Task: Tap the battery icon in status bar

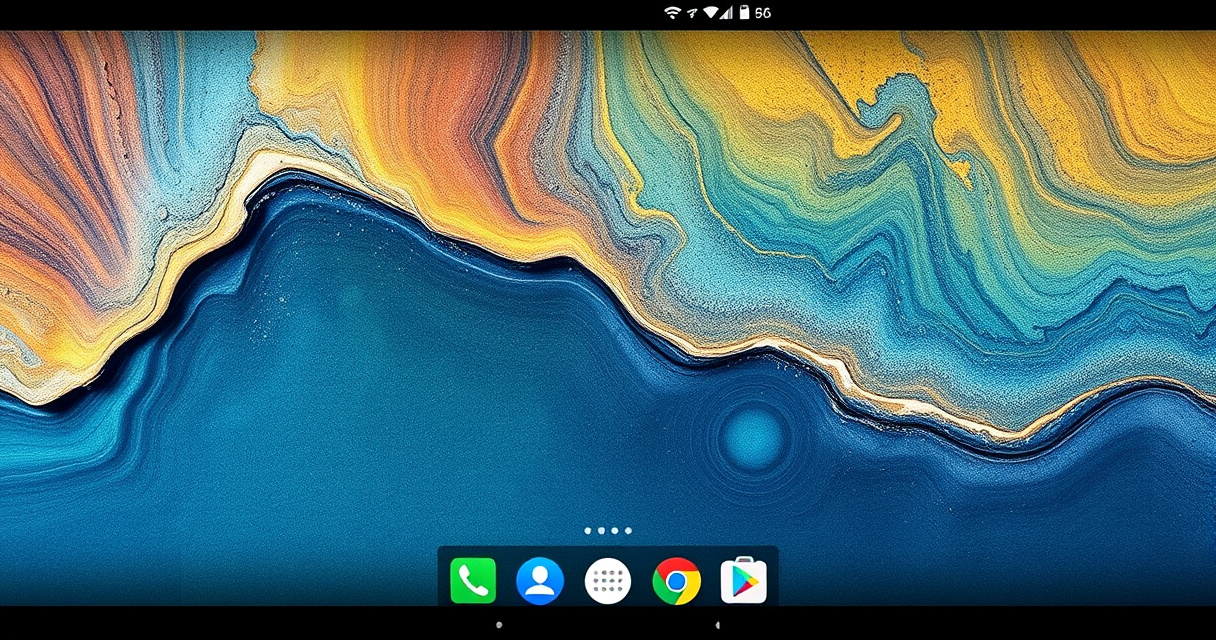Action: [x=744, y=13]
